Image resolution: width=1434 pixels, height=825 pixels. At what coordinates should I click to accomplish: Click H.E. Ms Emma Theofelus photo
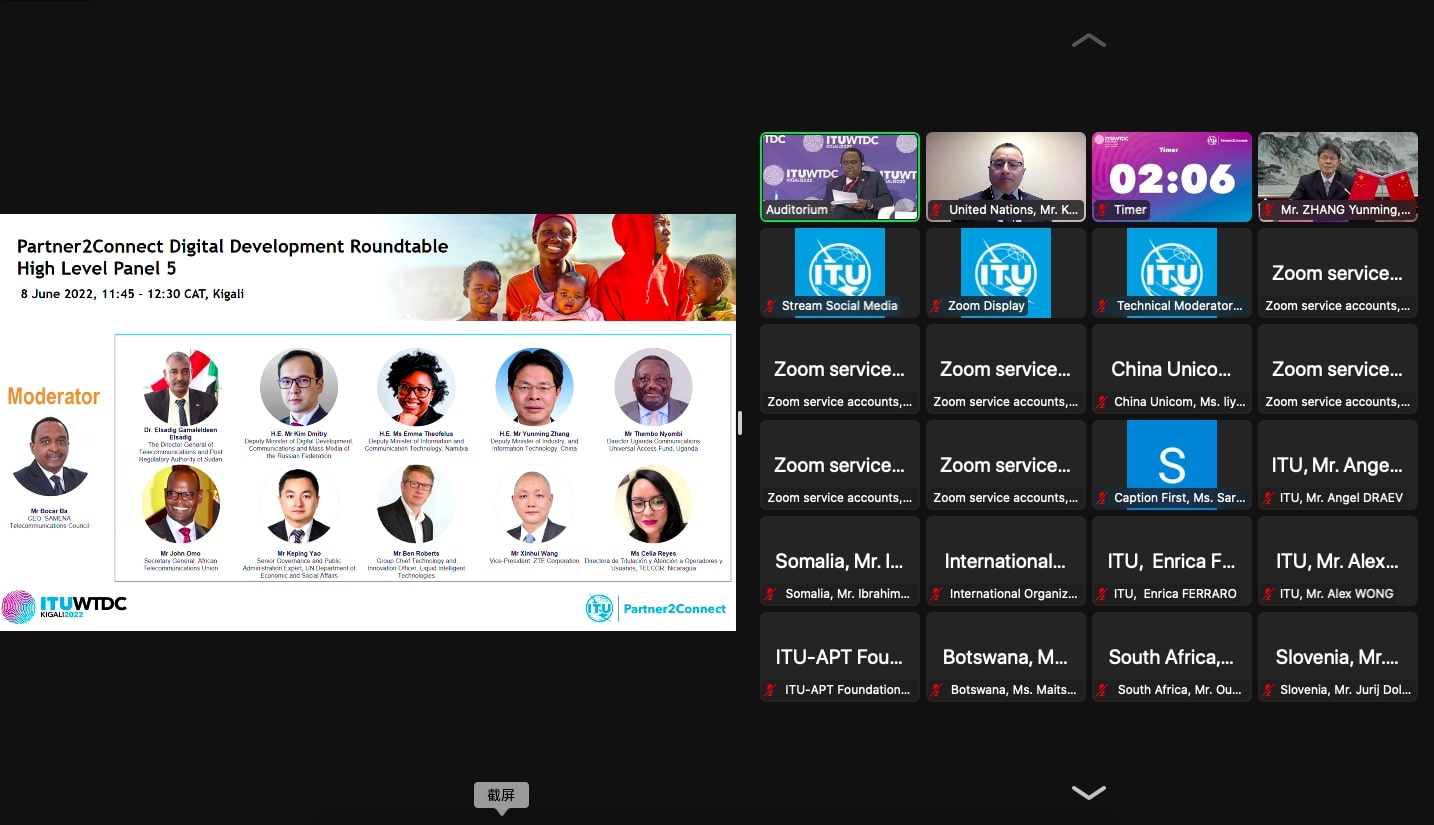click(416, 387)
